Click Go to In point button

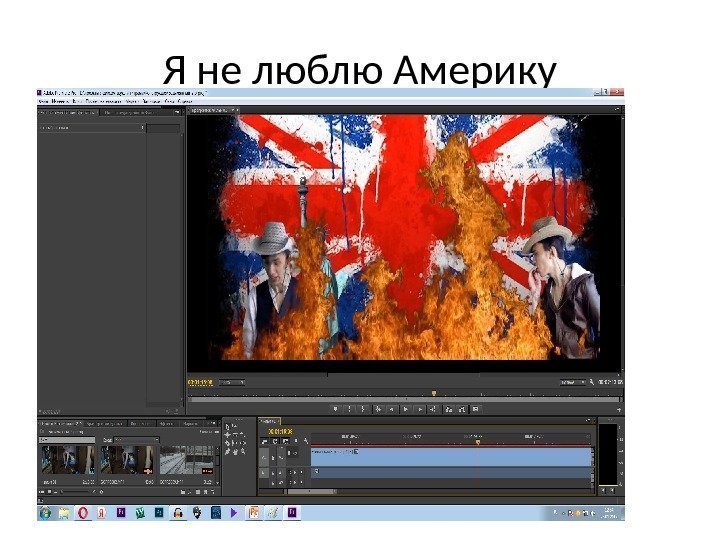point(378,409)
